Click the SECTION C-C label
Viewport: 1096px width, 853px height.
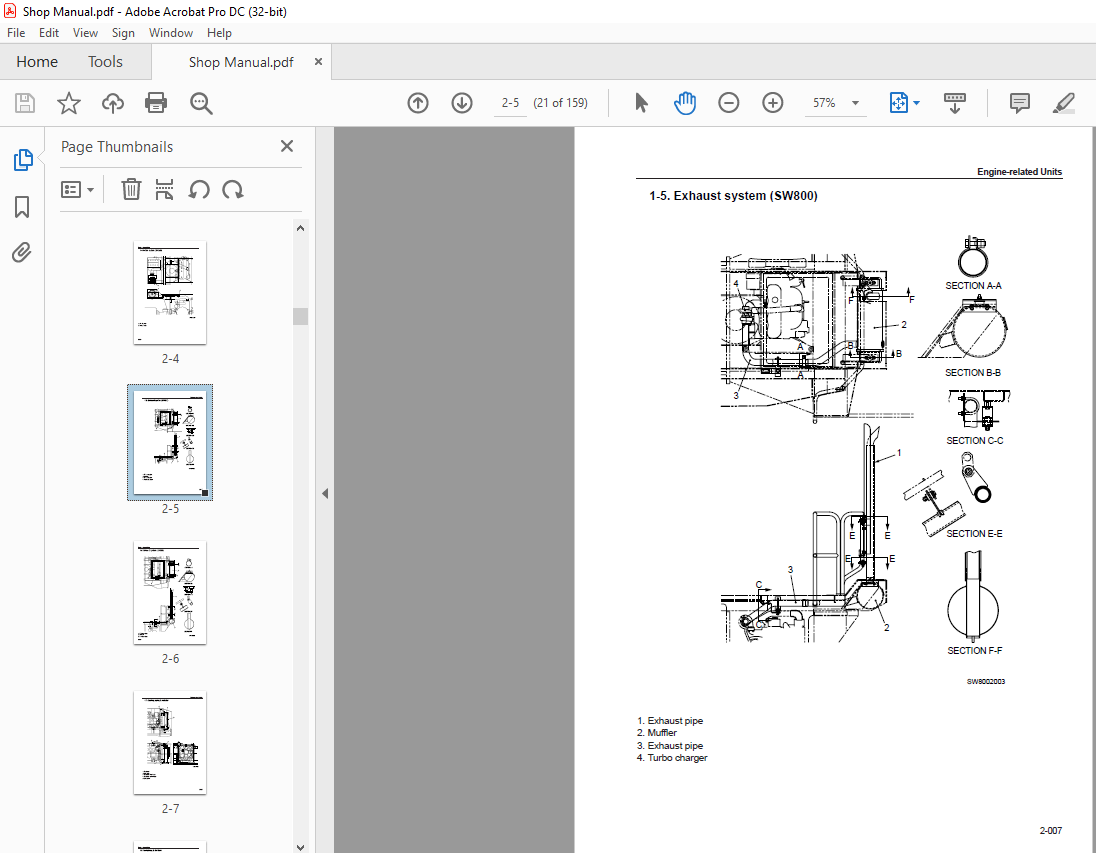tap(974, 440)
